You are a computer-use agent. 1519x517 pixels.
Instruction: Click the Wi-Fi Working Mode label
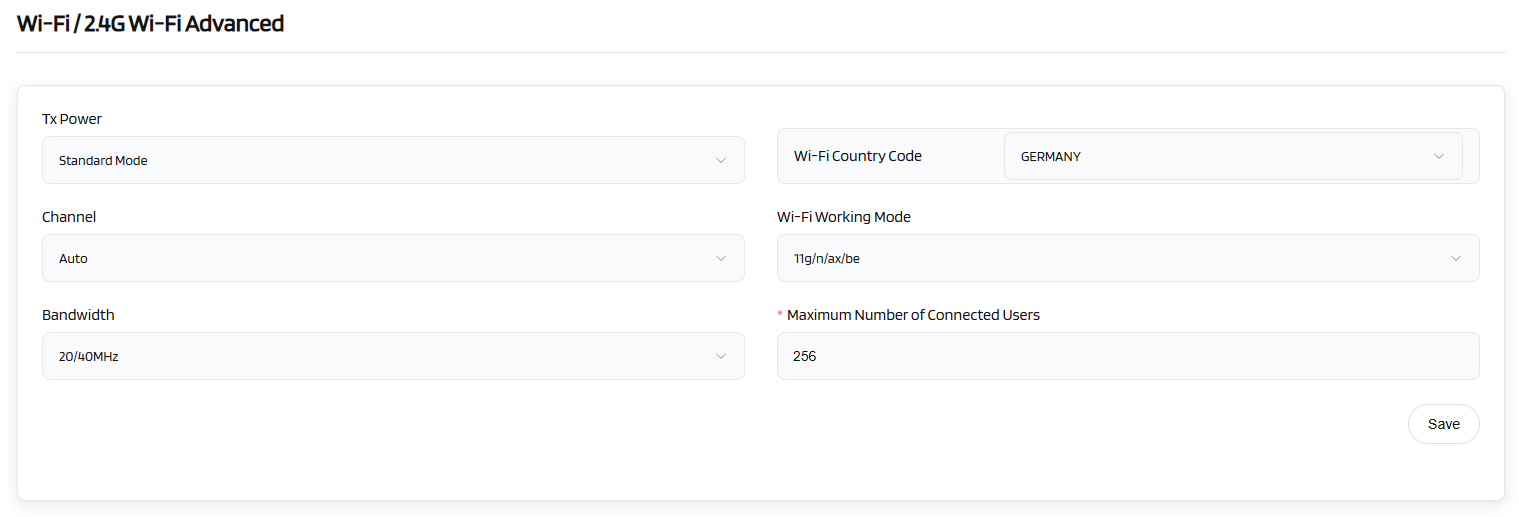point(844,217)
